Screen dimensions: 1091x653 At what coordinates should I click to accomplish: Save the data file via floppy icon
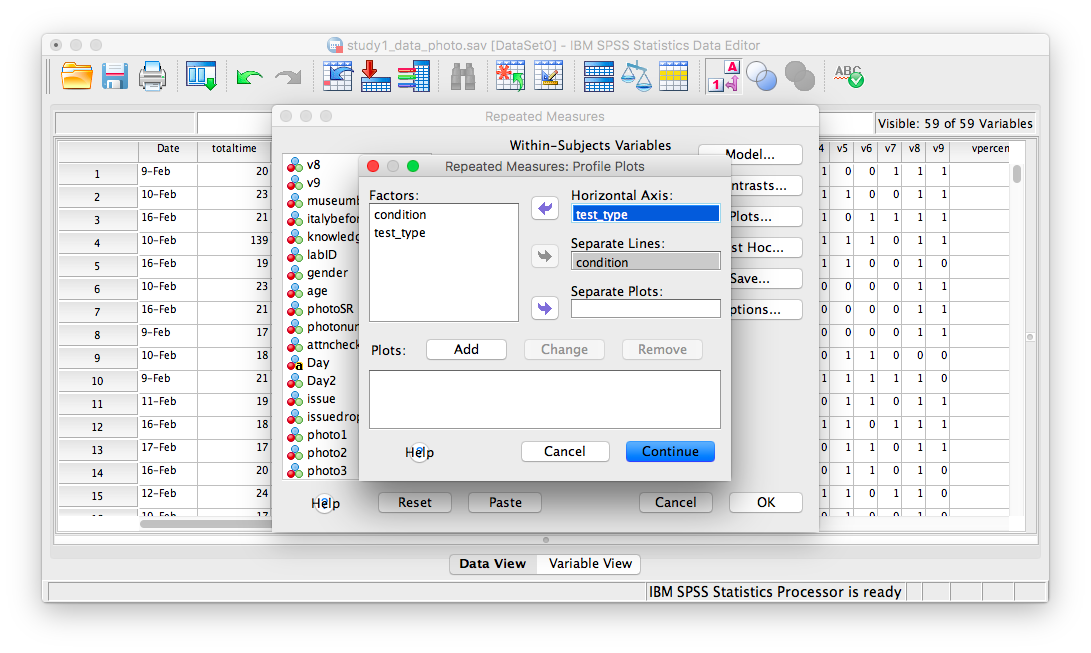pyautogui.click(x=115, y=76)
